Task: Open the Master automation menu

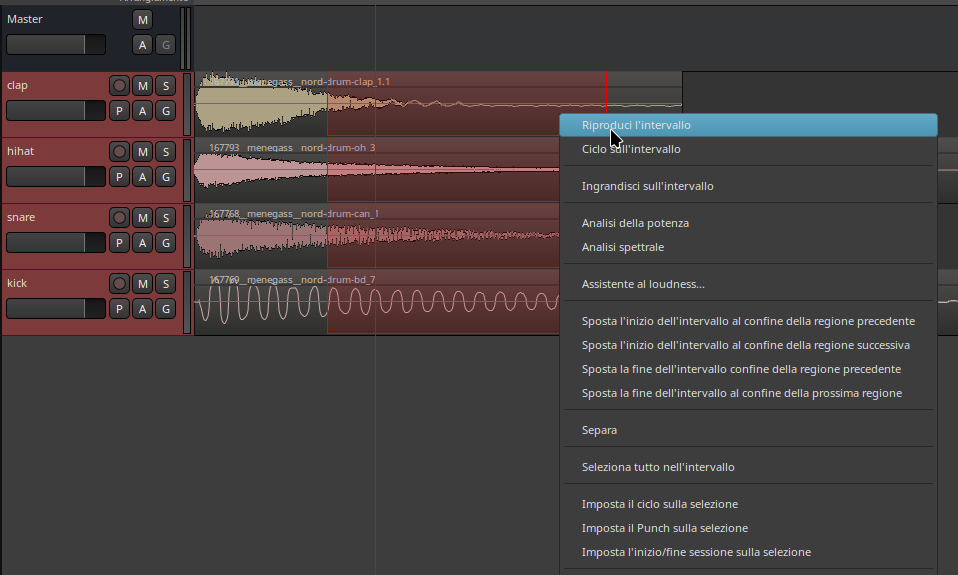Action: (x=142, y=44)
